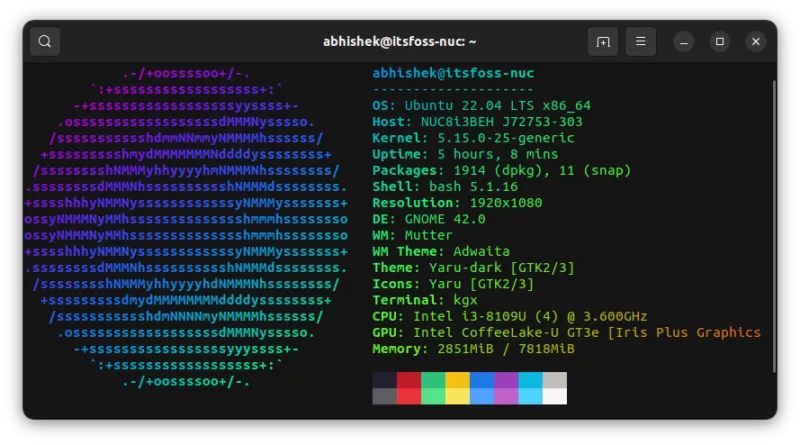Click the CPU: Intel i3-8109U line
Screen dimensions: 800x445
point(510,316)
